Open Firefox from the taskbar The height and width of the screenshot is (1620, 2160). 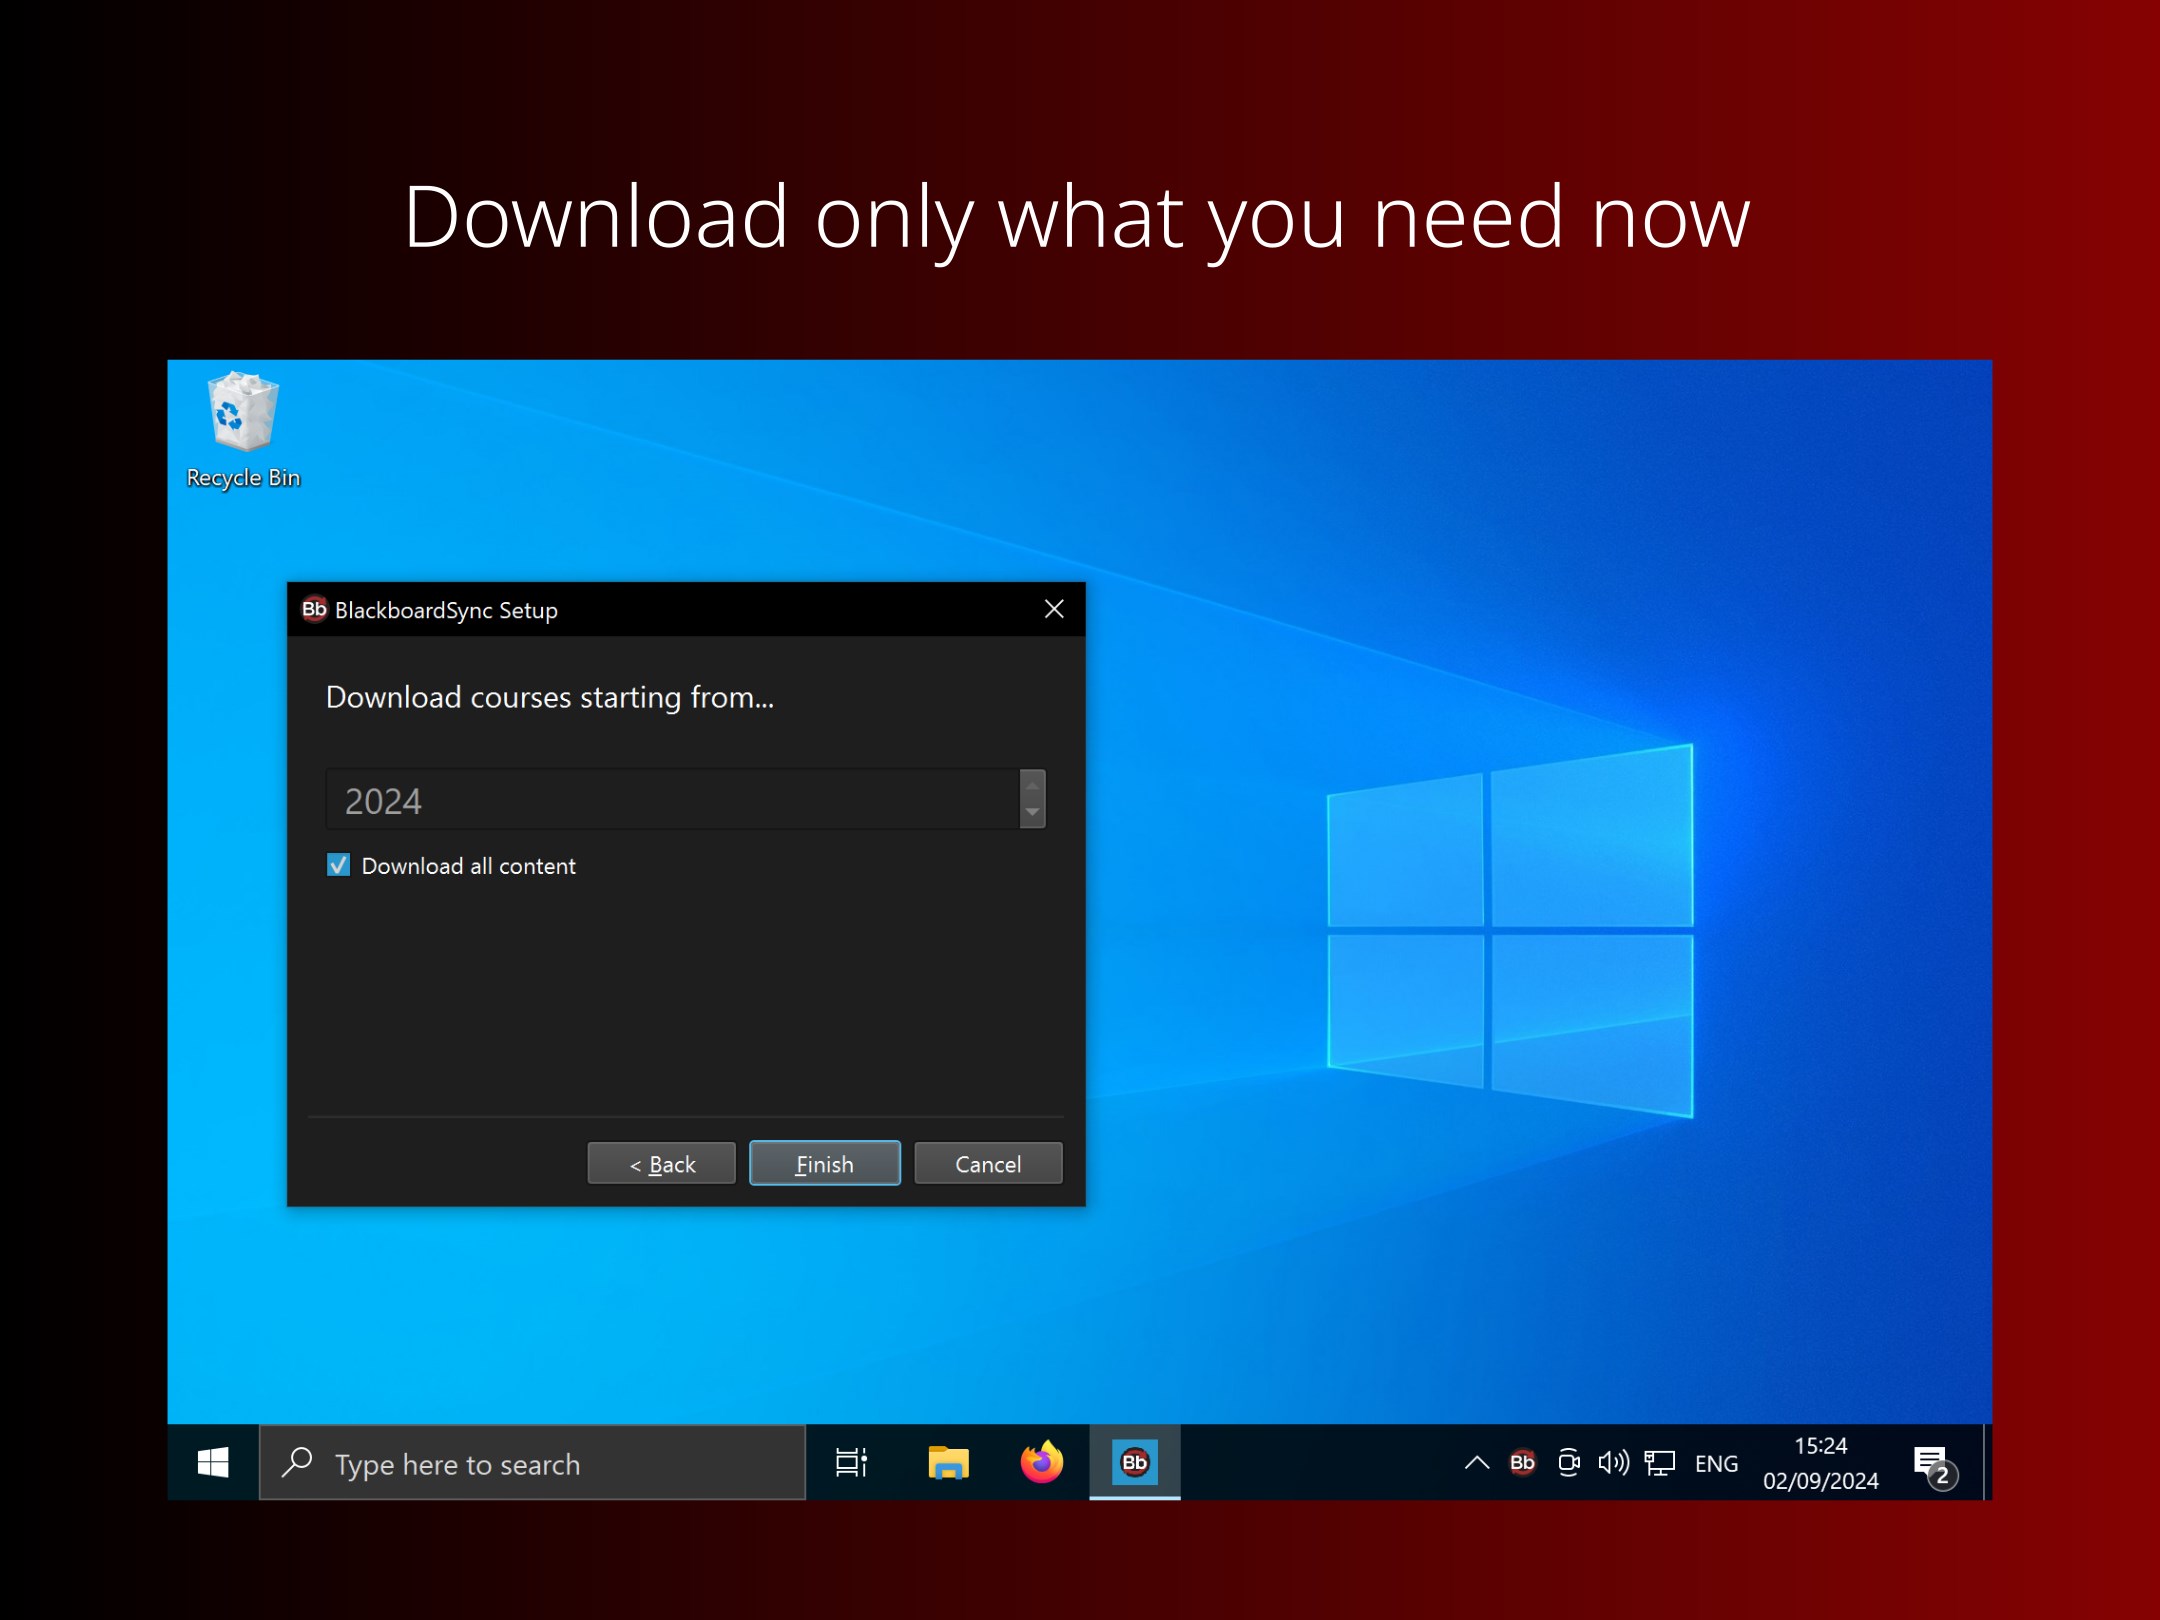1041,1463
